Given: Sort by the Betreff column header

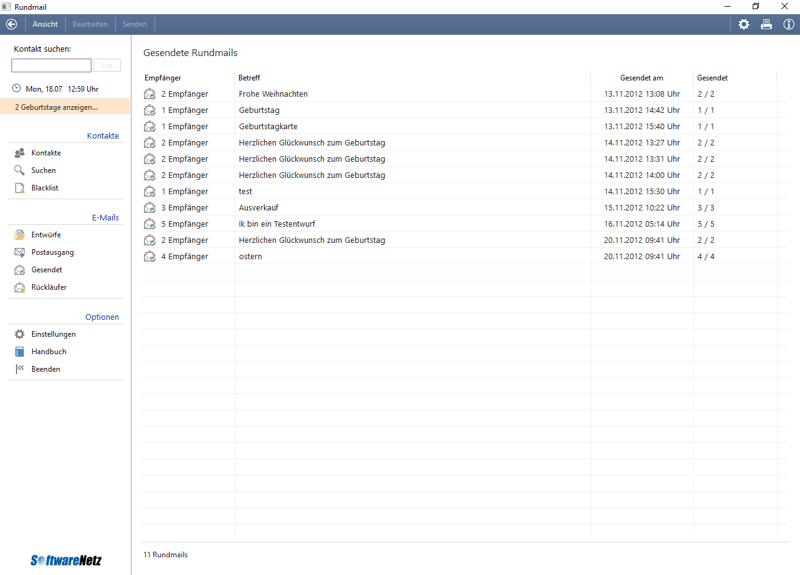Looking at the screenshot, I should pyautogui.click(x=249, y=78).
